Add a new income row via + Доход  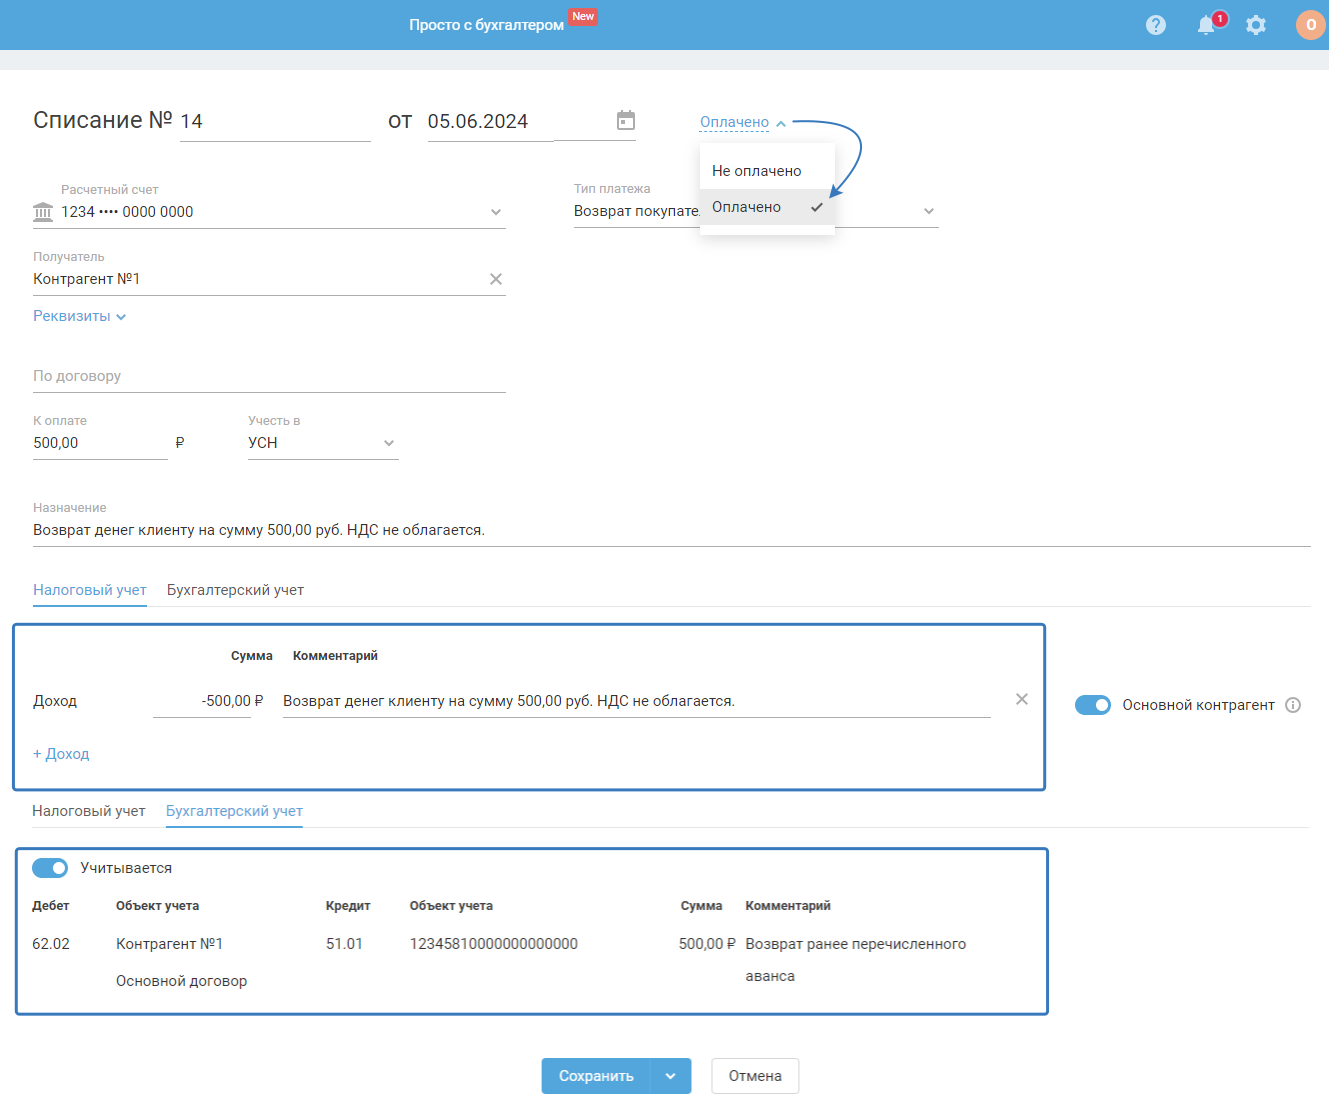[x=61, y=754]
